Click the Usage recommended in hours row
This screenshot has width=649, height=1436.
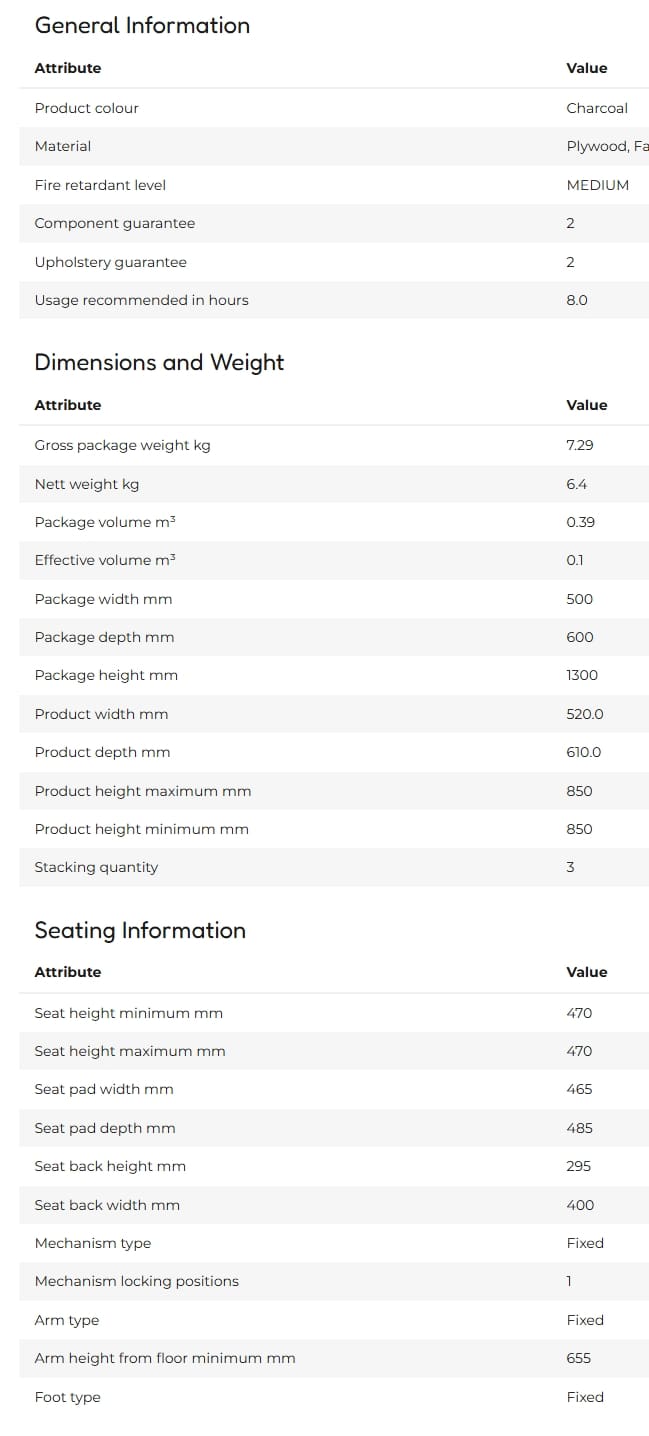point(334,300)
